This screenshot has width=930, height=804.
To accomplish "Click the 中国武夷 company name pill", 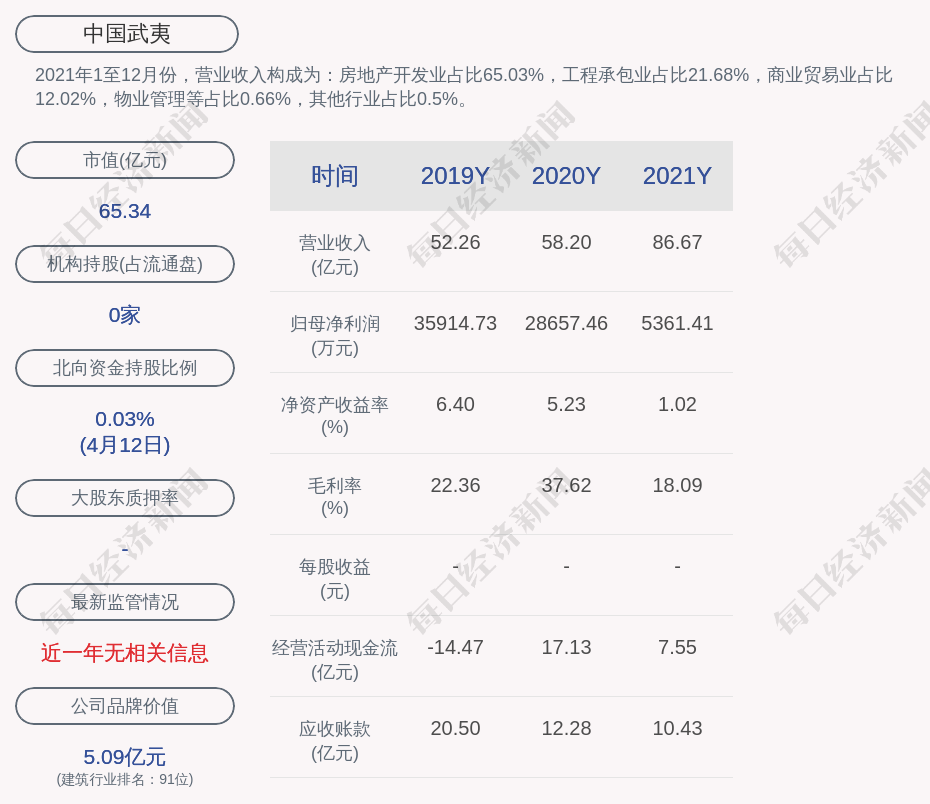I will coord(127,34).
